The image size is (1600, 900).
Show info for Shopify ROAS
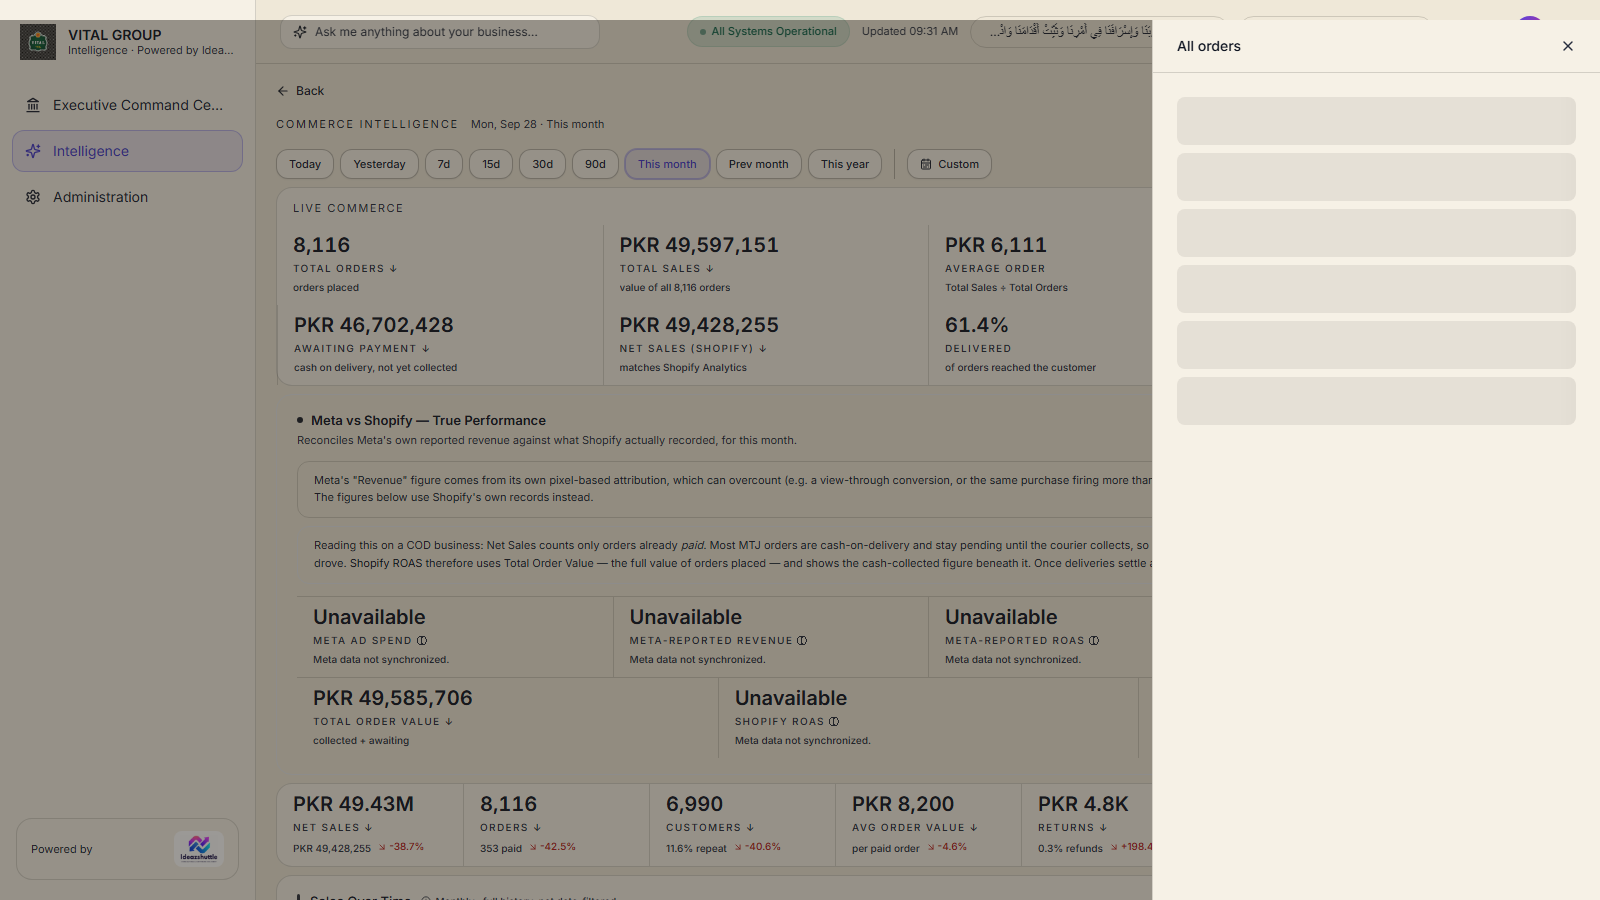point(834,722)
